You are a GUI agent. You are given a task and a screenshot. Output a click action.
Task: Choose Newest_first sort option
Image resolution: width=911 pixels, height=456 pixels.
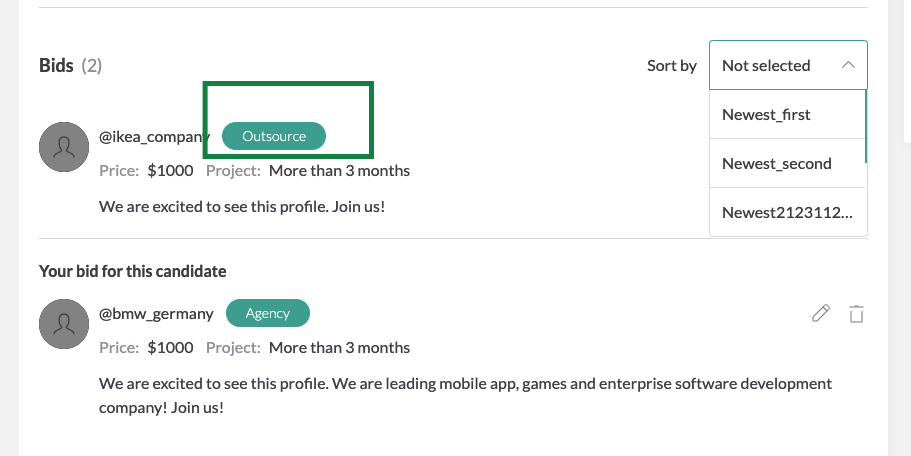click(x=766, y=114)
